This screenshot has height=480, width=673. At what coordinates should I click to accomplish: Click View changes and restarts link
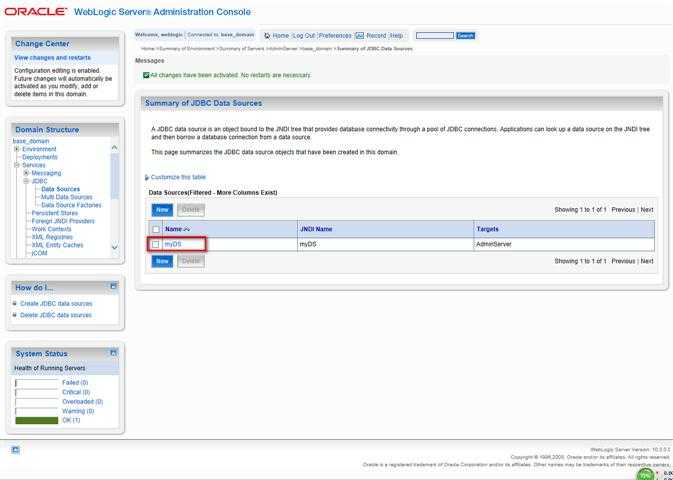tap(52, 58)
